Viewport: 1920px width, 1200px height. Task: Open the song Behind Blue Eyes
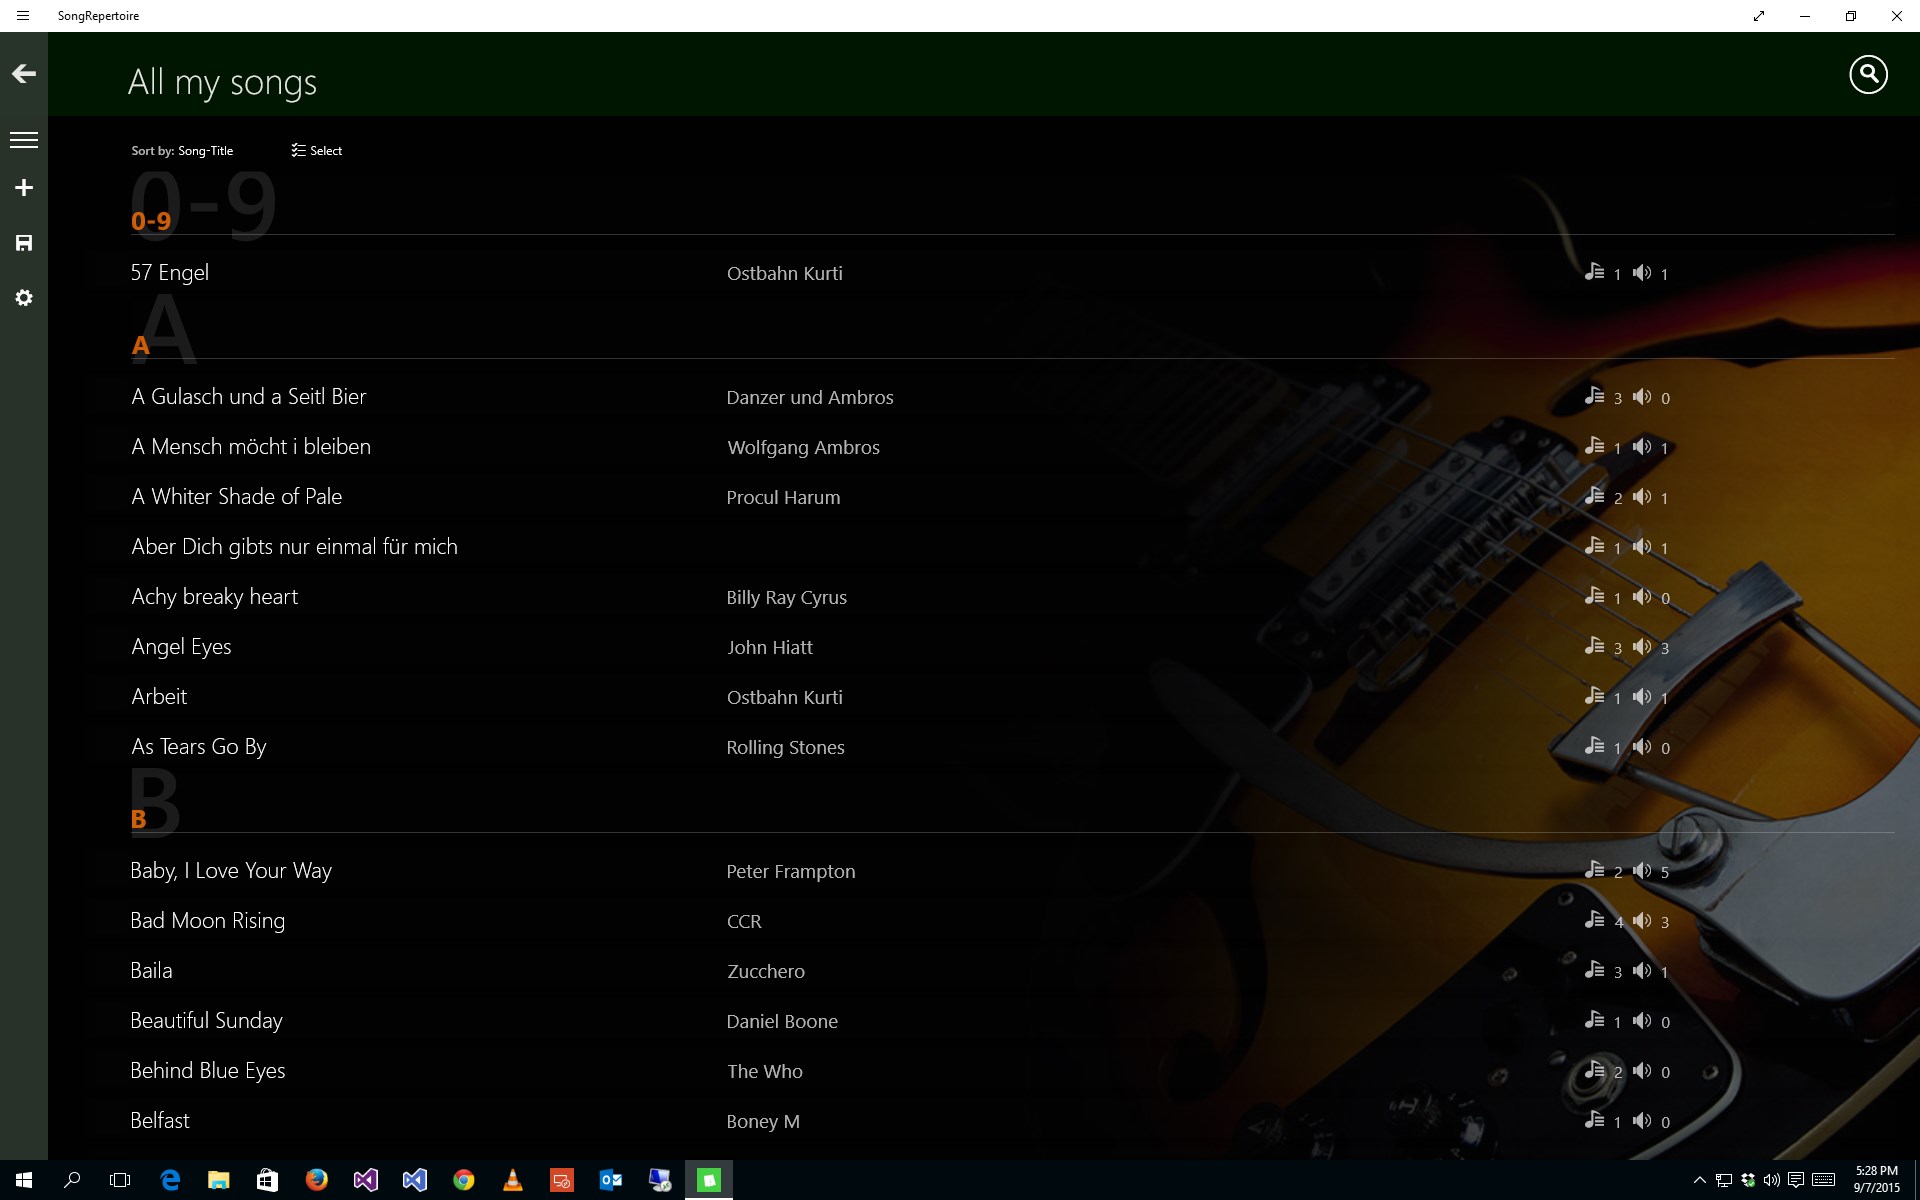click(208, 1071)
